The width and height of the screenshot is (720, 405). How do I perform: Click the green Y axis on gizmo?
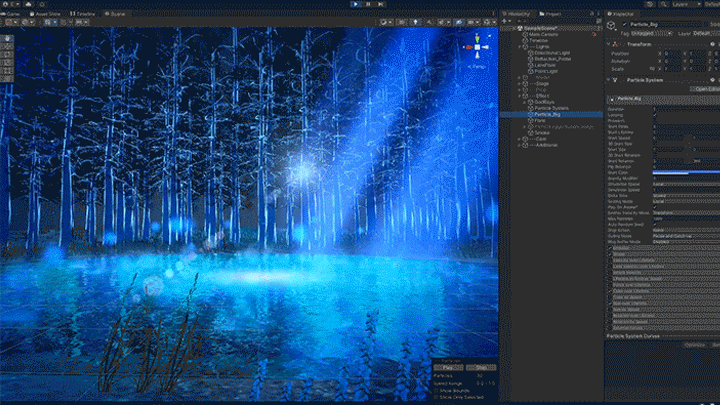[x=477, y=38]
